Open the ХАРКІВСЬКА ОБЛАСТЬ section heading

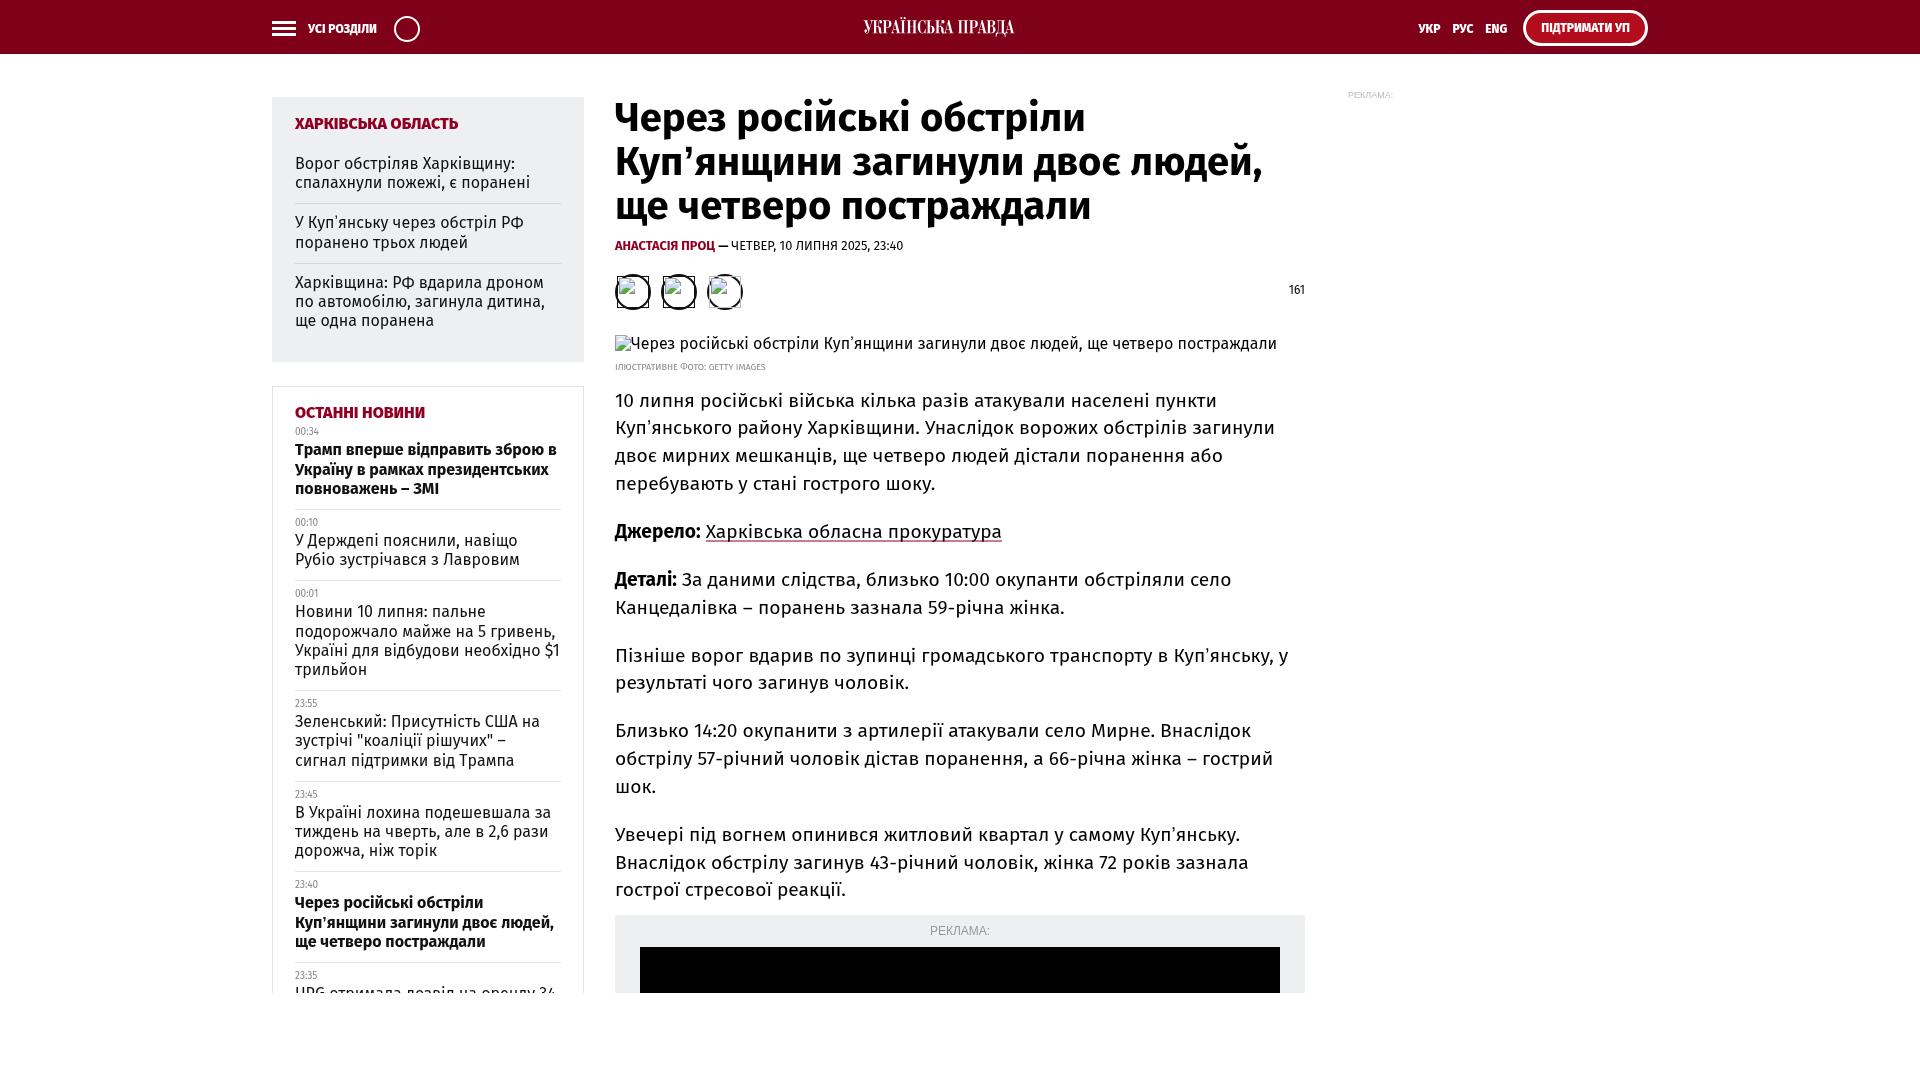click(376, 124)
